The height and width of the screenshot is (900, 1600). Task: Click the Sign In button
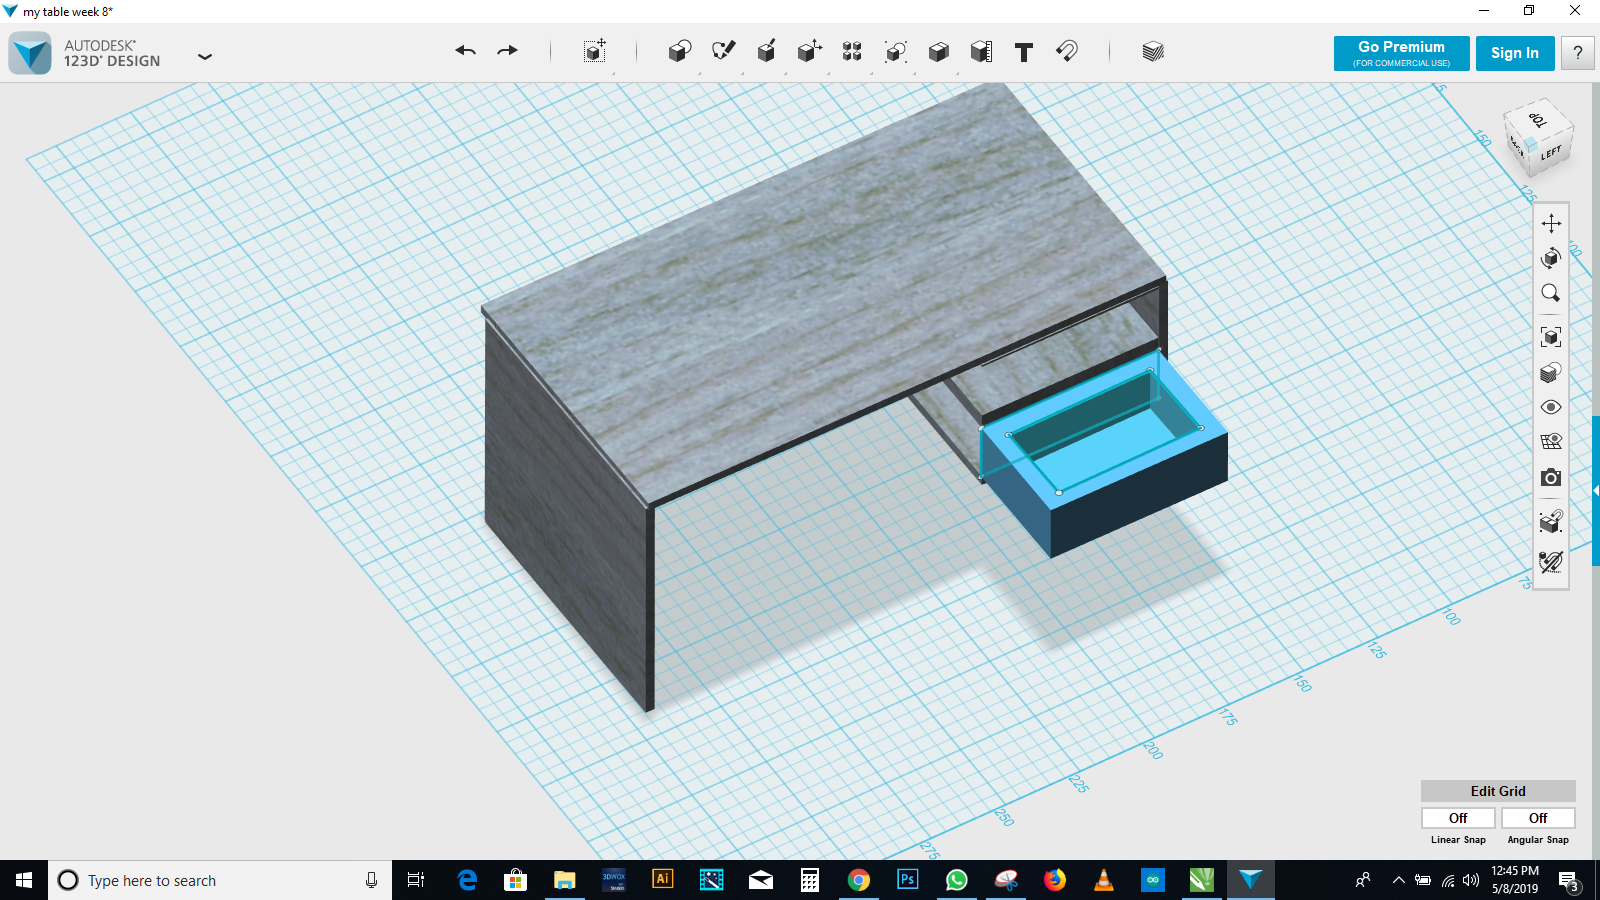click(x=1514, y=53)
